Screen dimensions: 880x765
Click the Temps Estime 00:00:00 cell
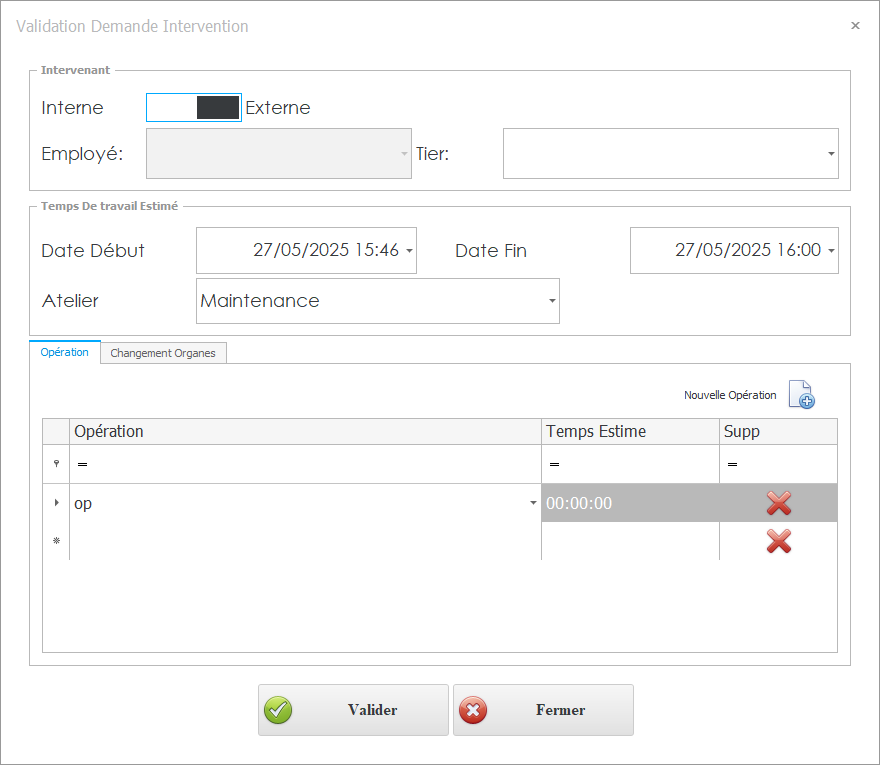[630, 503]
